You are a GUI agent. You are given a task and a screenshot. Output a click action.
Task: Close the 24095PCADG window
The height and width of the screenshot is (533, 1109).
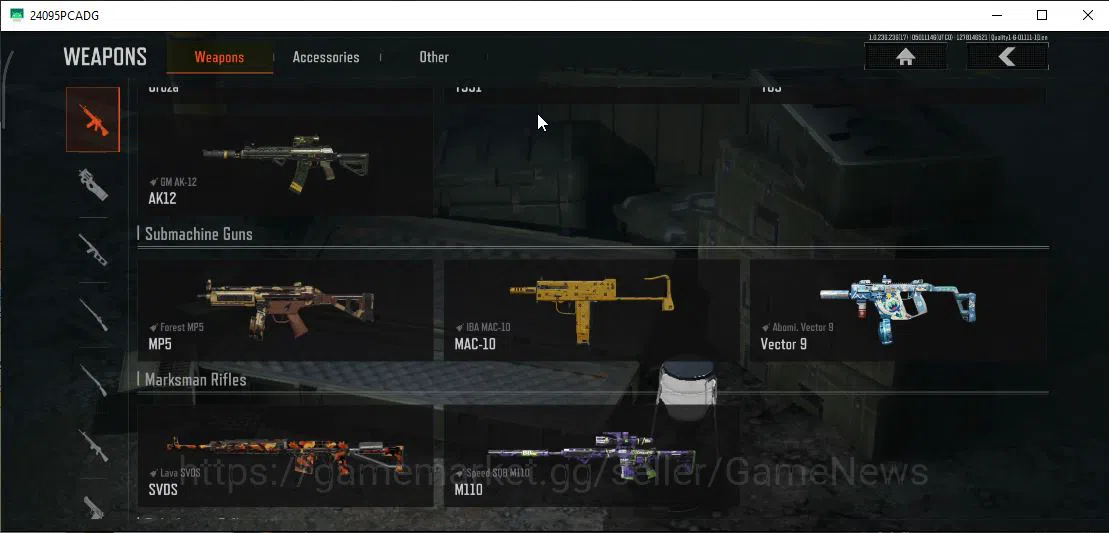(1087, 15)
